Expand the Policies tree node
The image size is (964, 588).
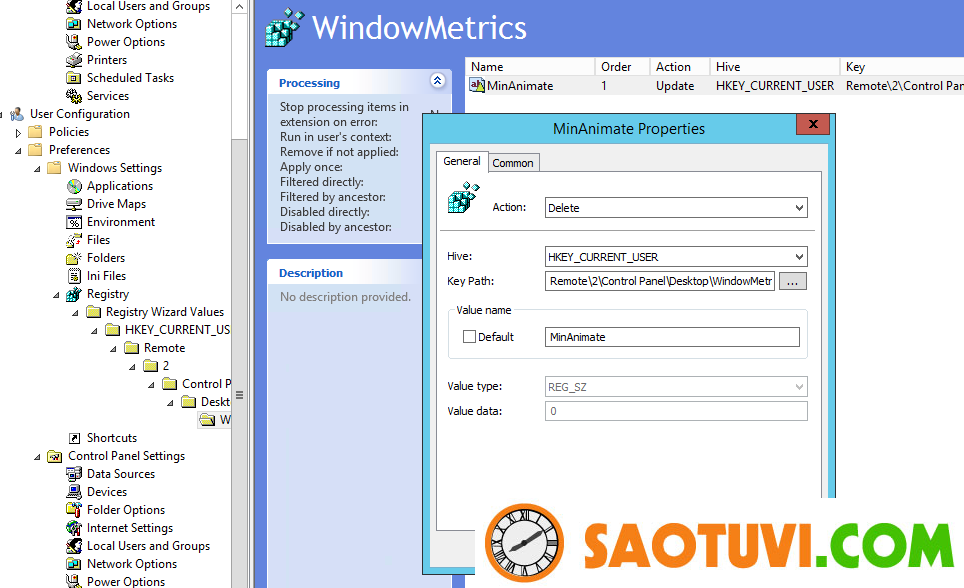(18, 132)
